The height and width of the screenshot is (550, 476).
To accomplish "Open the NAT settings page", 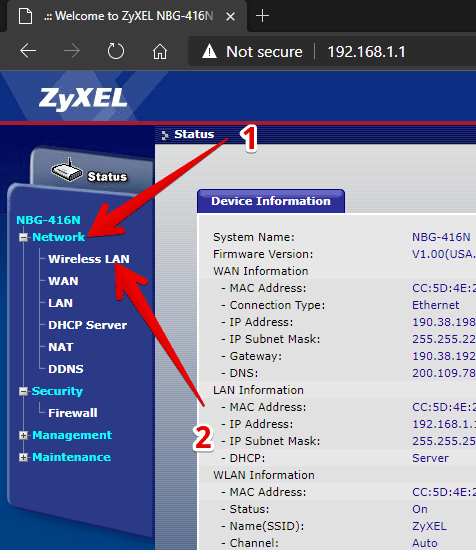I will 61,347.
